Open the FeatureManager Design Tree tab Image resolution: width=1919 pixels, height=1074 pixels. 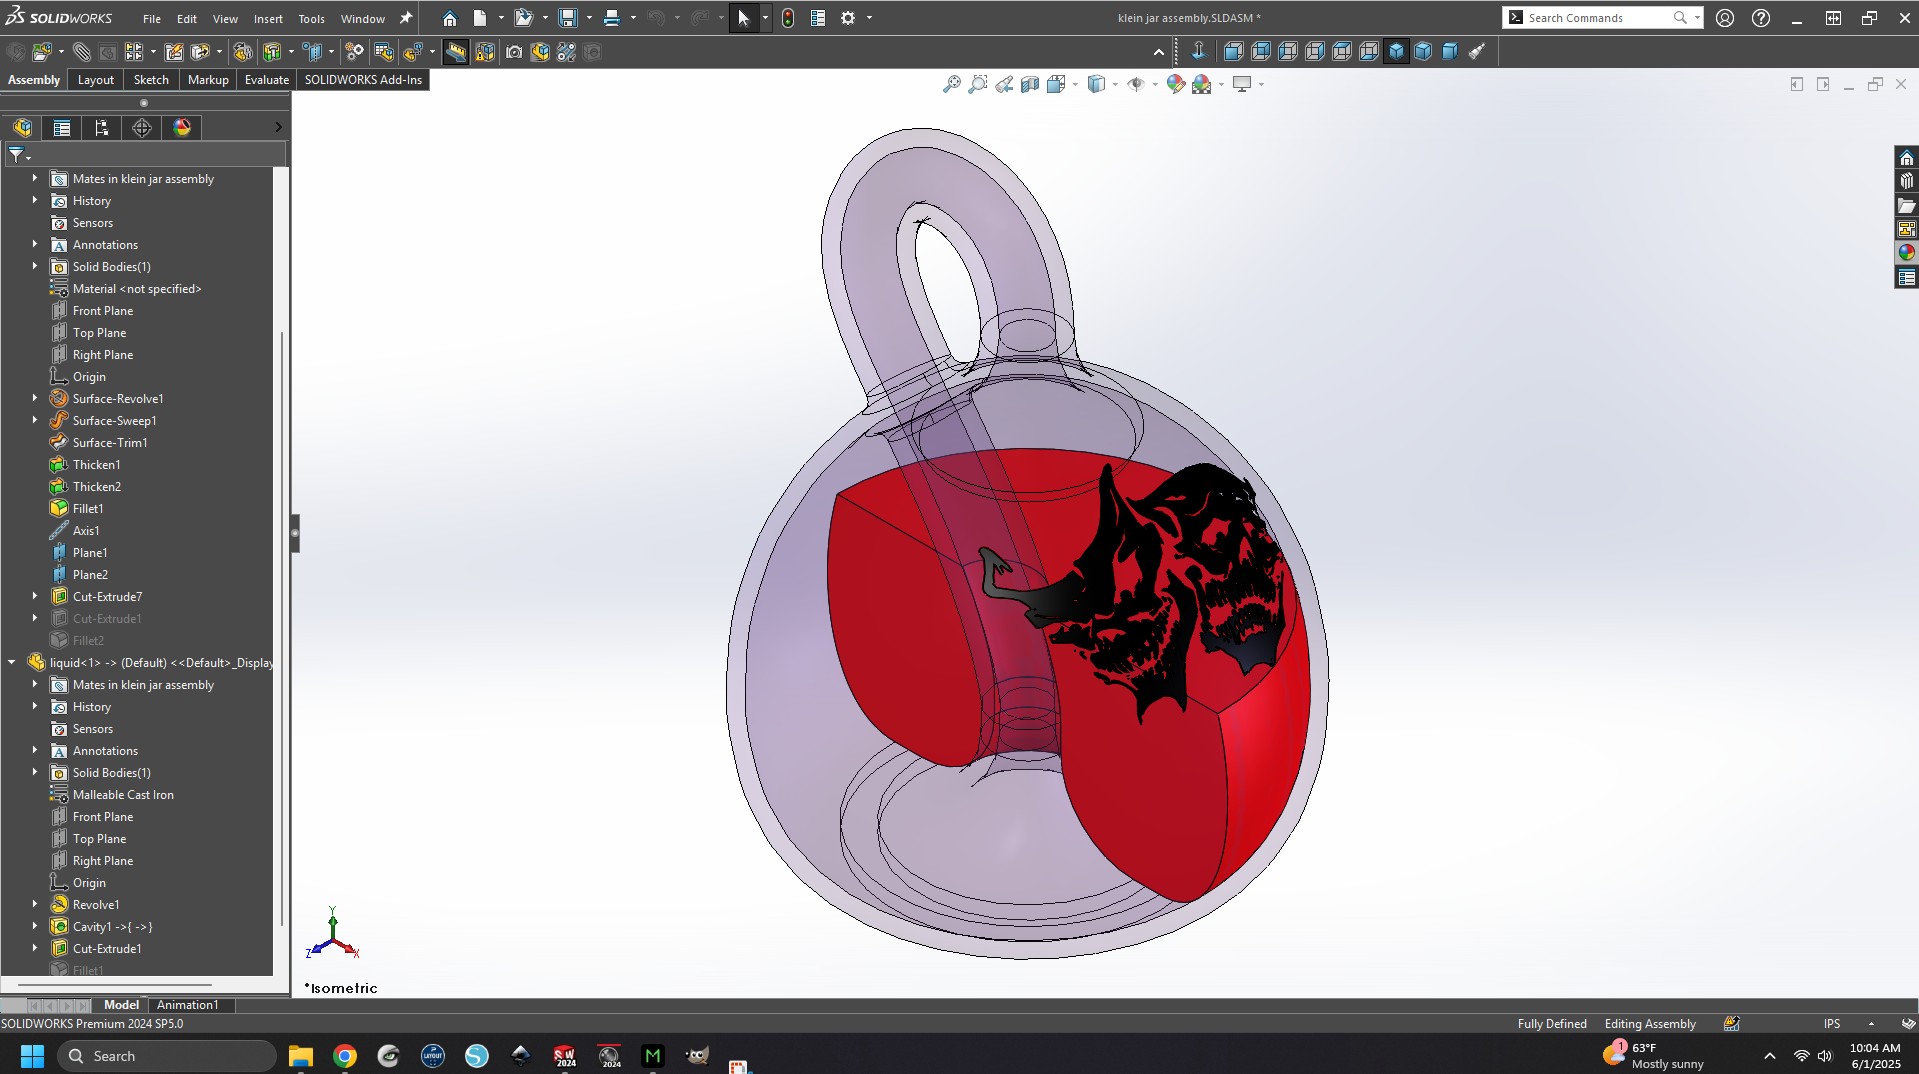click(22, 127)
